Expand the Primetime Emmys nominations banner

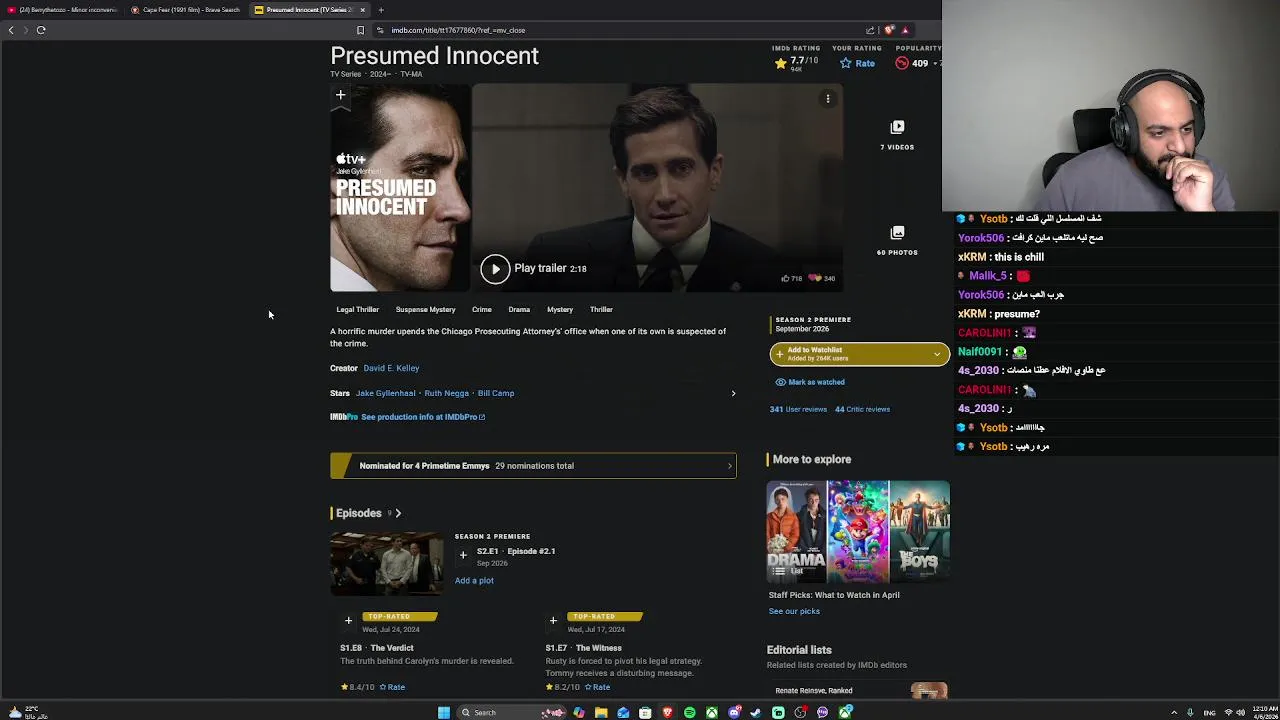tap(533, 465)
